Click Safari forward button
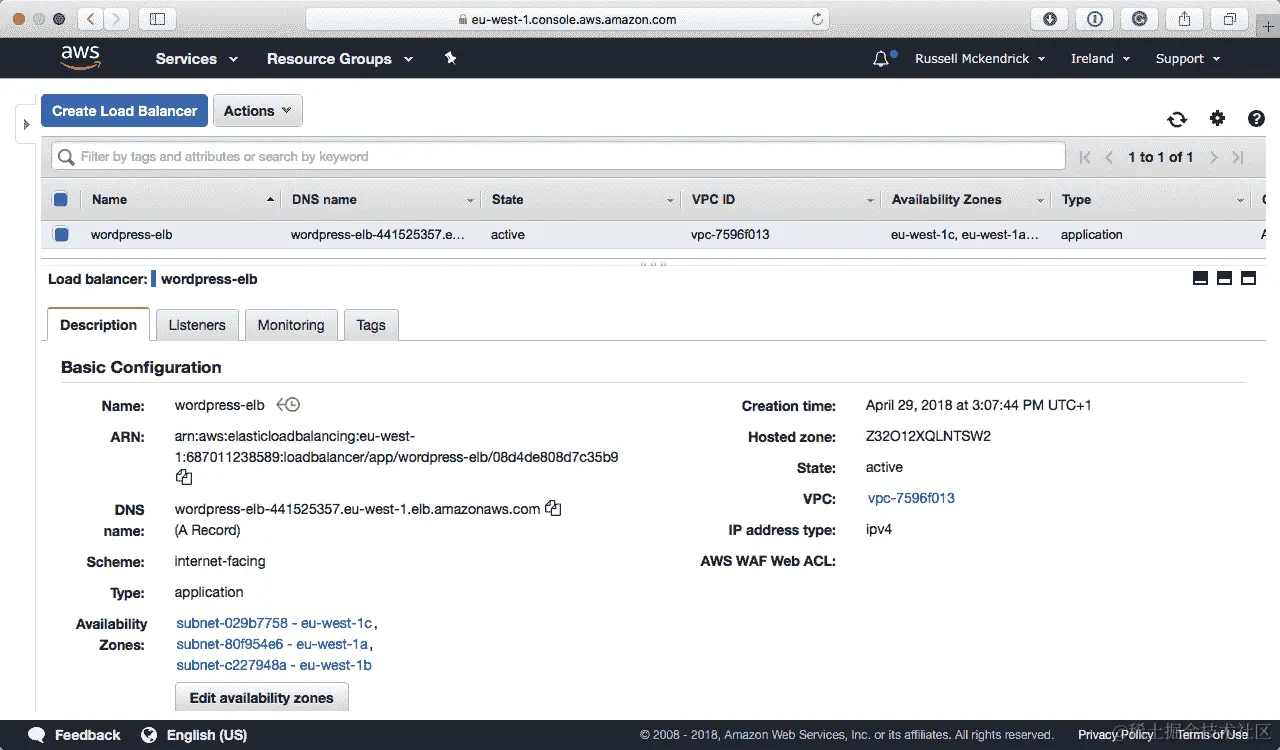This screenshot has height=750, width=1280. 116,19
